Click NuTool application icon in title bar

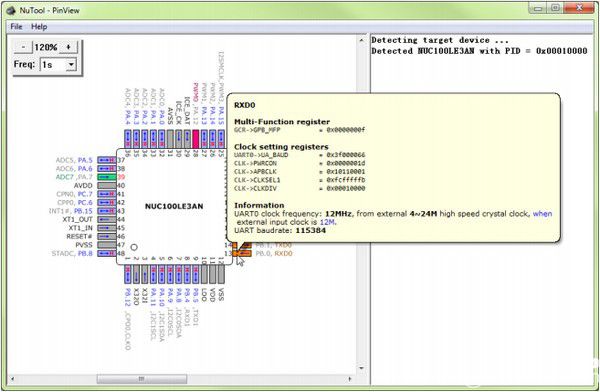coord(11,10)
